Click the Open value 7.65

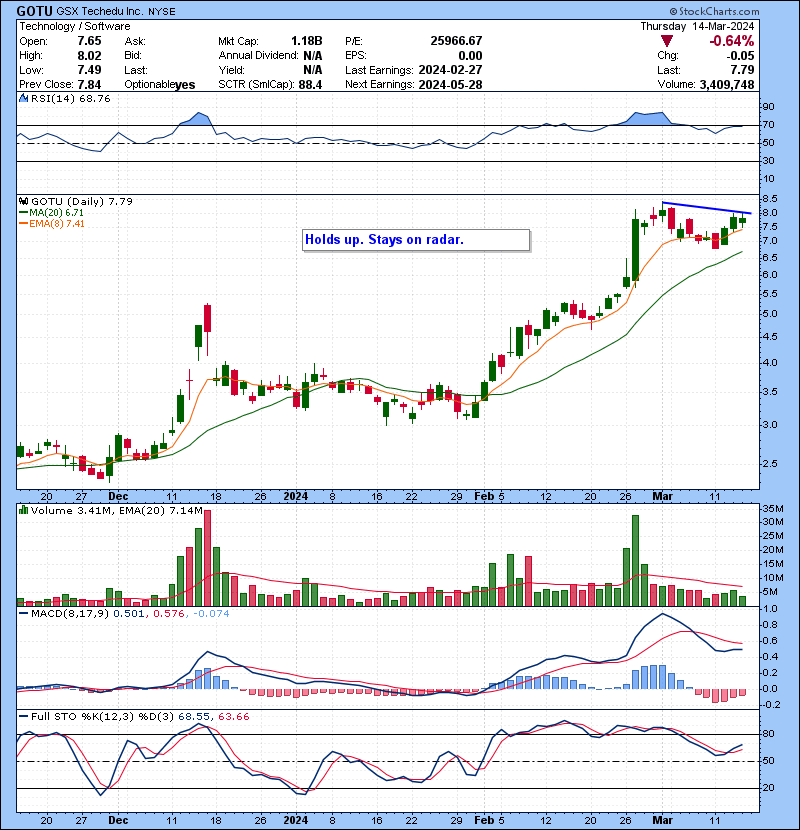click(89, 41)
